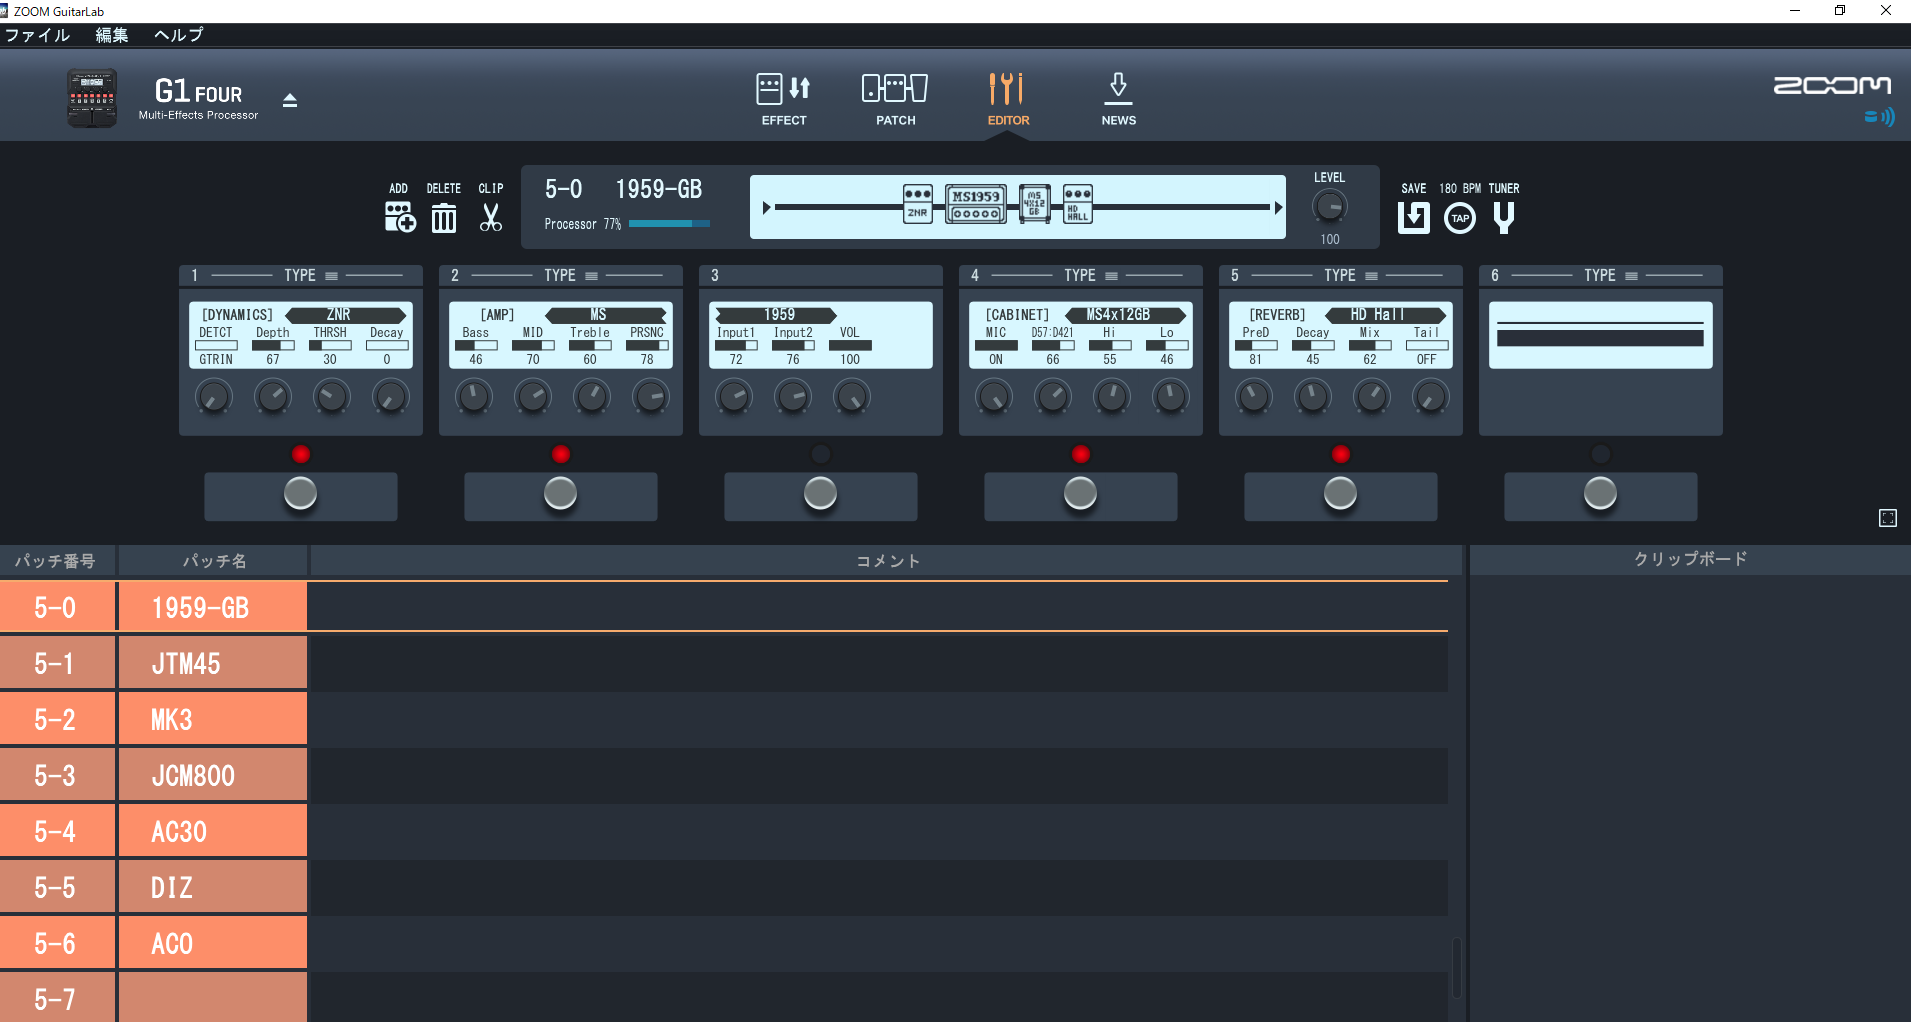The image size is (1911, 1022).
Task: Click left arrow beside ZNR effect name
Action: pos(291,315)
